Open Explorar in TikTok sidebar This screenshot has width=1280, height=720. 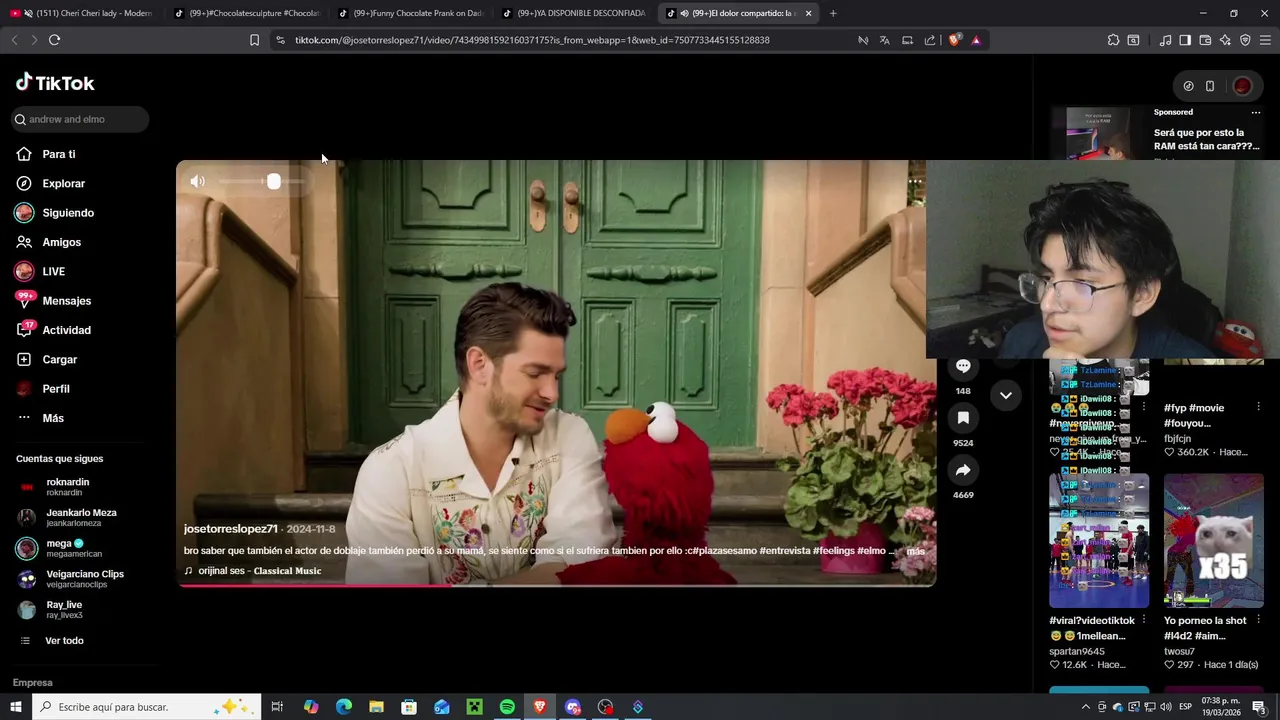coord(63,184)
